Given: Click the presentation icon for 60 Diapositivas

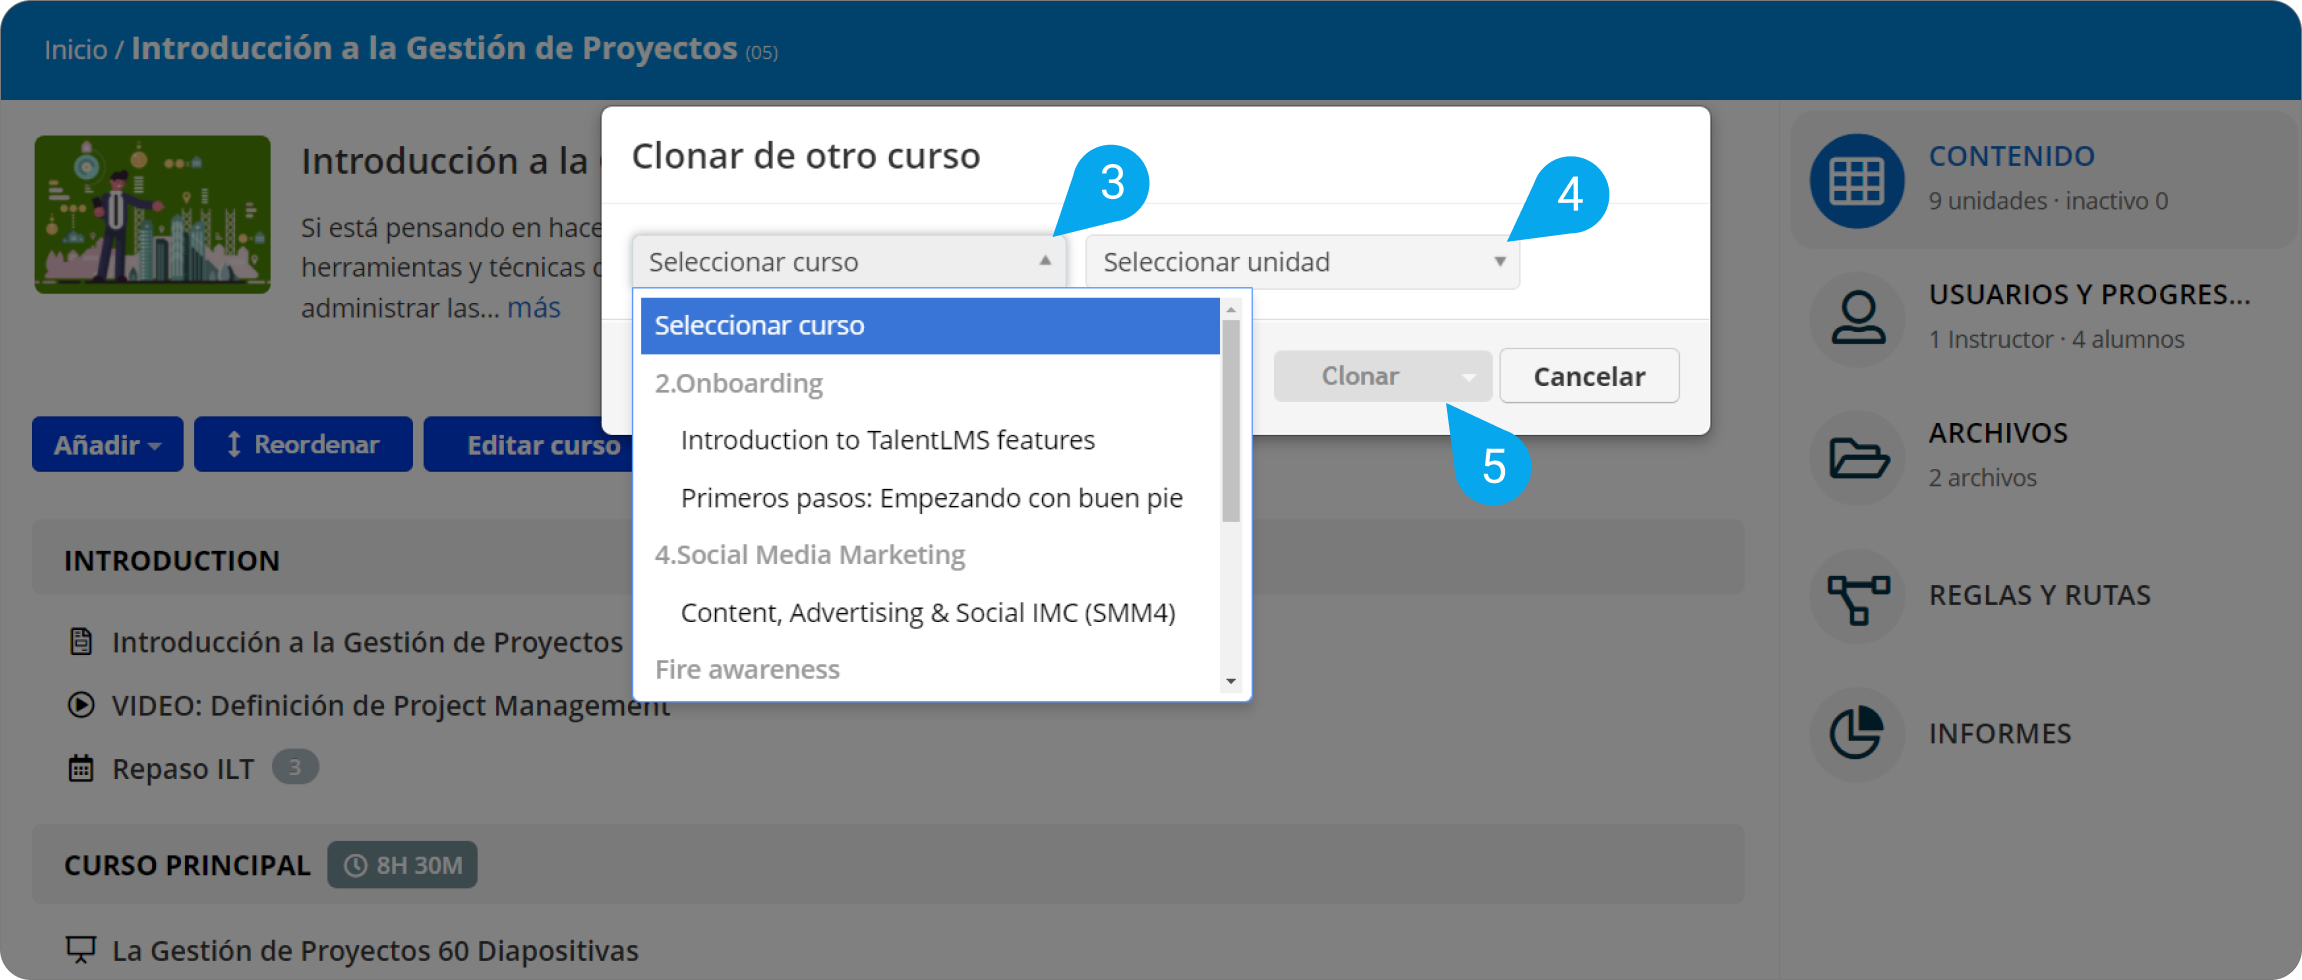Looking at the screenshot, I should 81,949.
